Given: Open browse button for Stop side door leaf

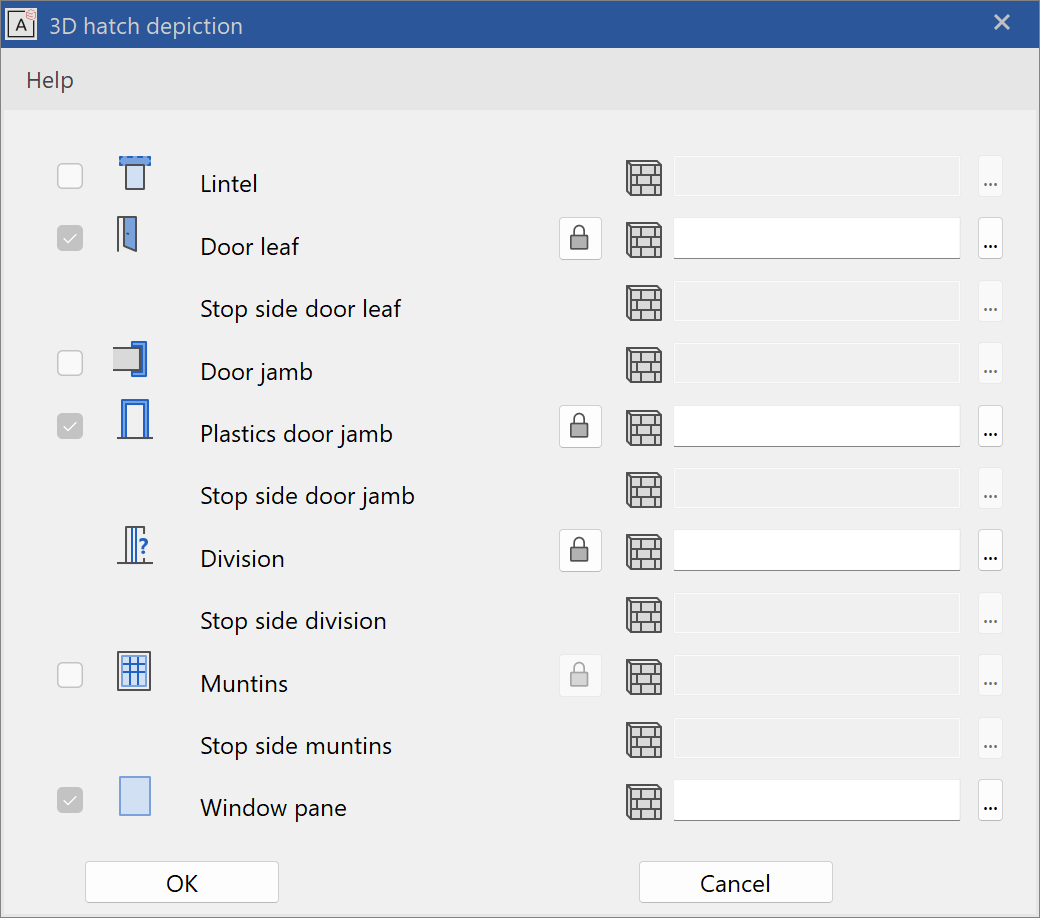Looking at the screenshot, I should click(x=990, y=301).
